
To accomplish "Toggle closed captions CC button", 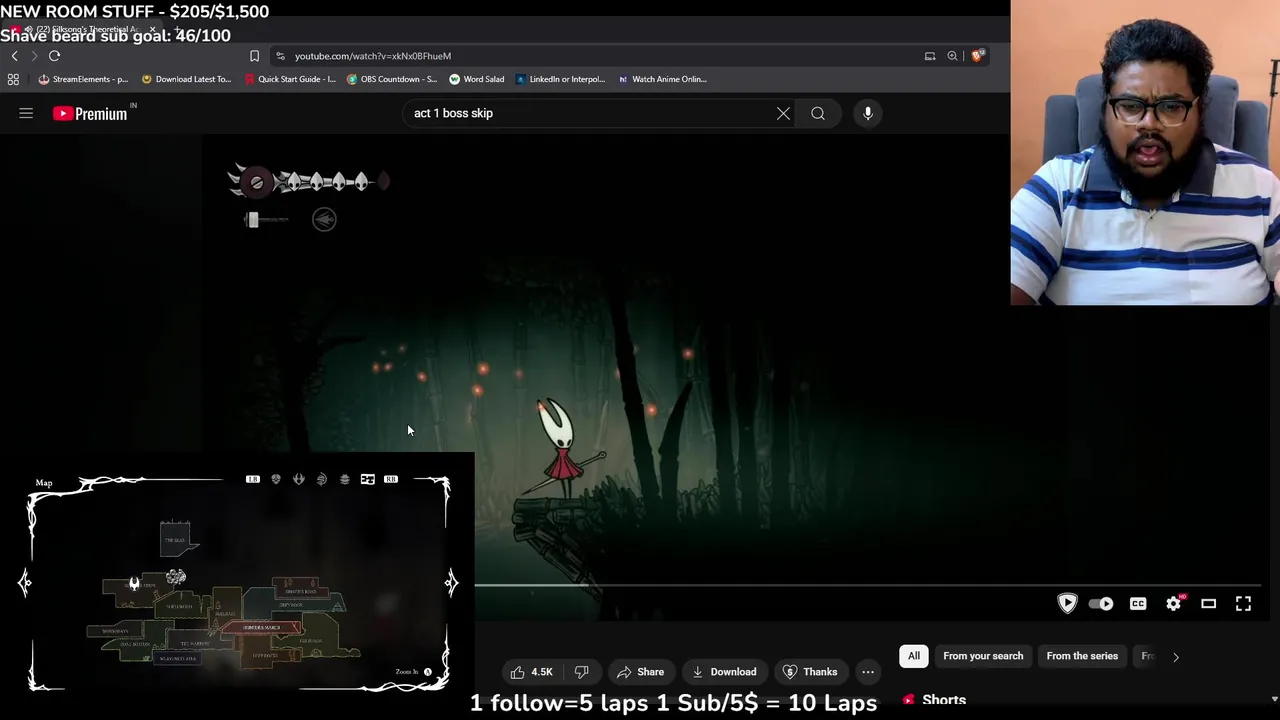I will (x=1138, y=604).
